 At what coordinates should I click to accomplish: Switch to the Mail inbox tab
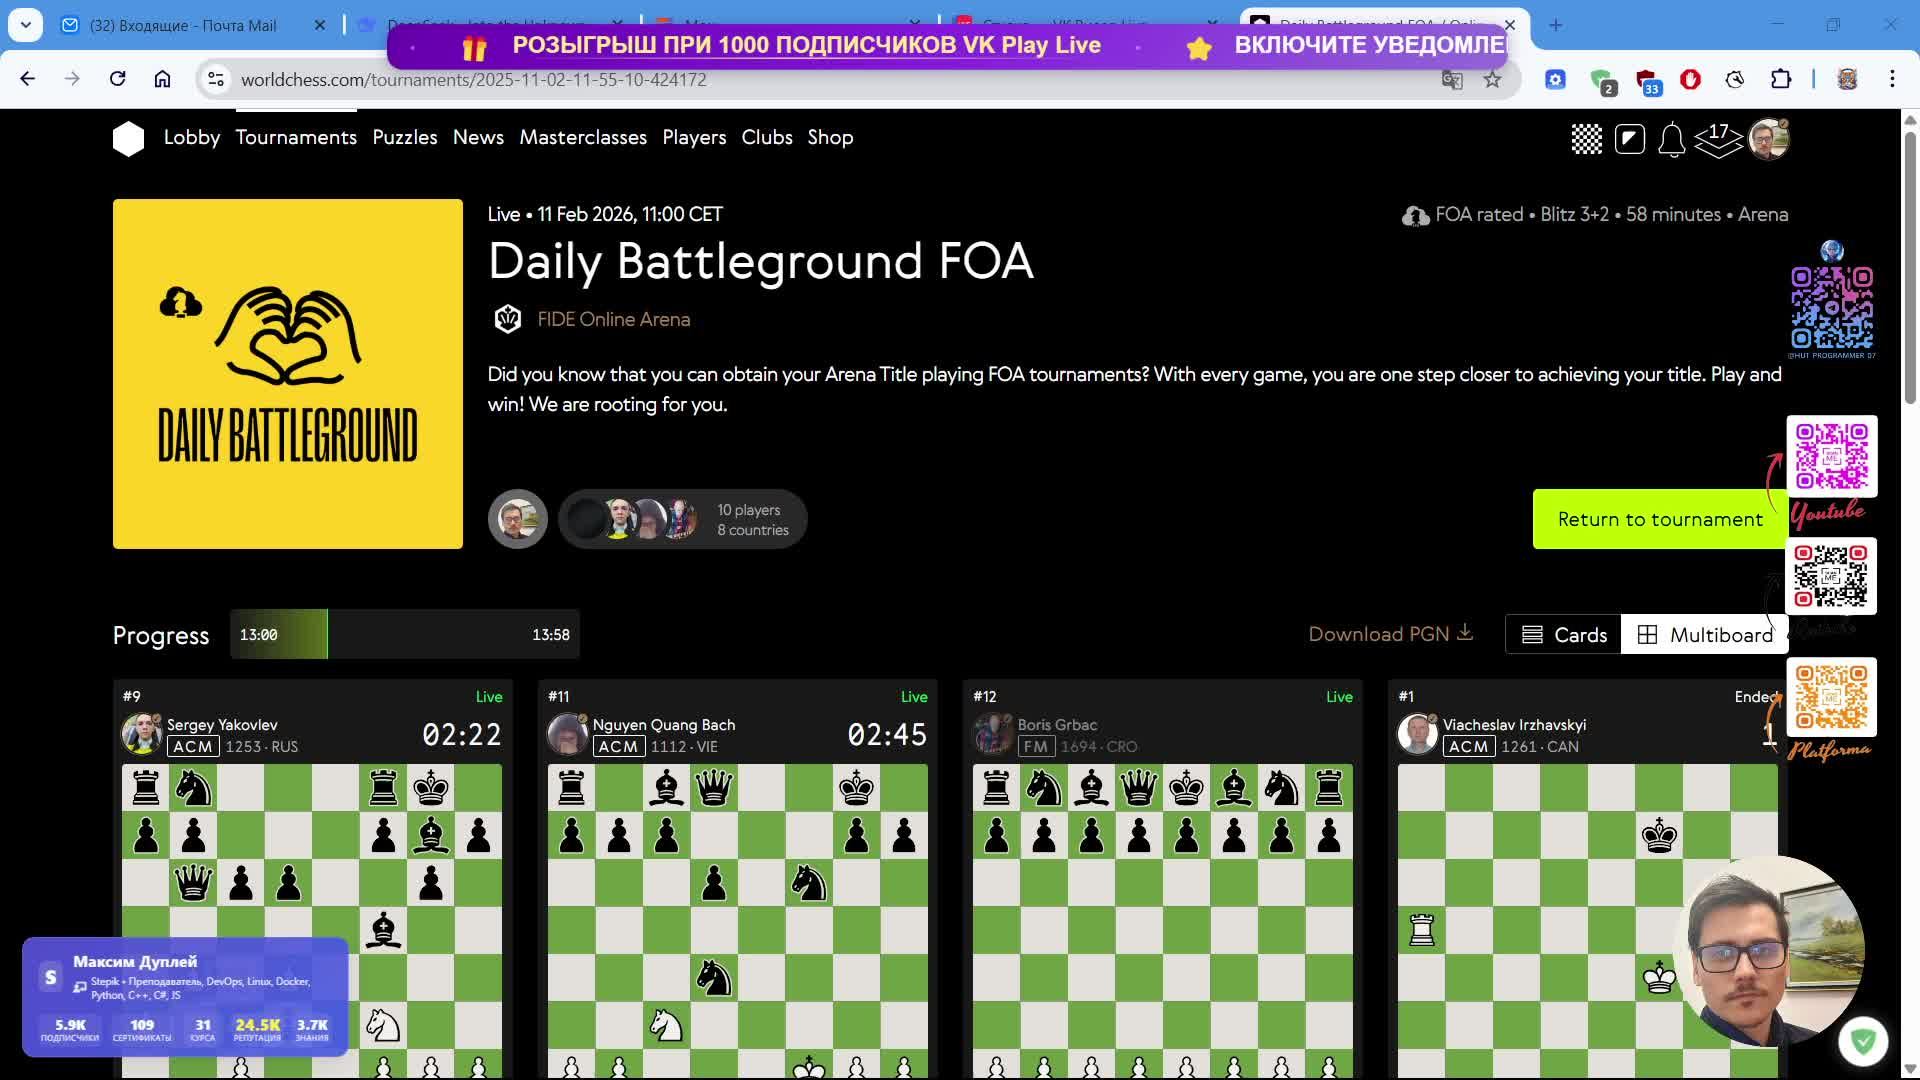183,25
